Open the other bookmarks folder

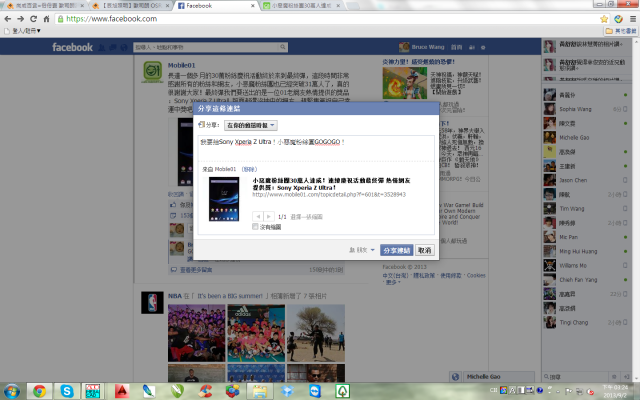tap(621, 31)
